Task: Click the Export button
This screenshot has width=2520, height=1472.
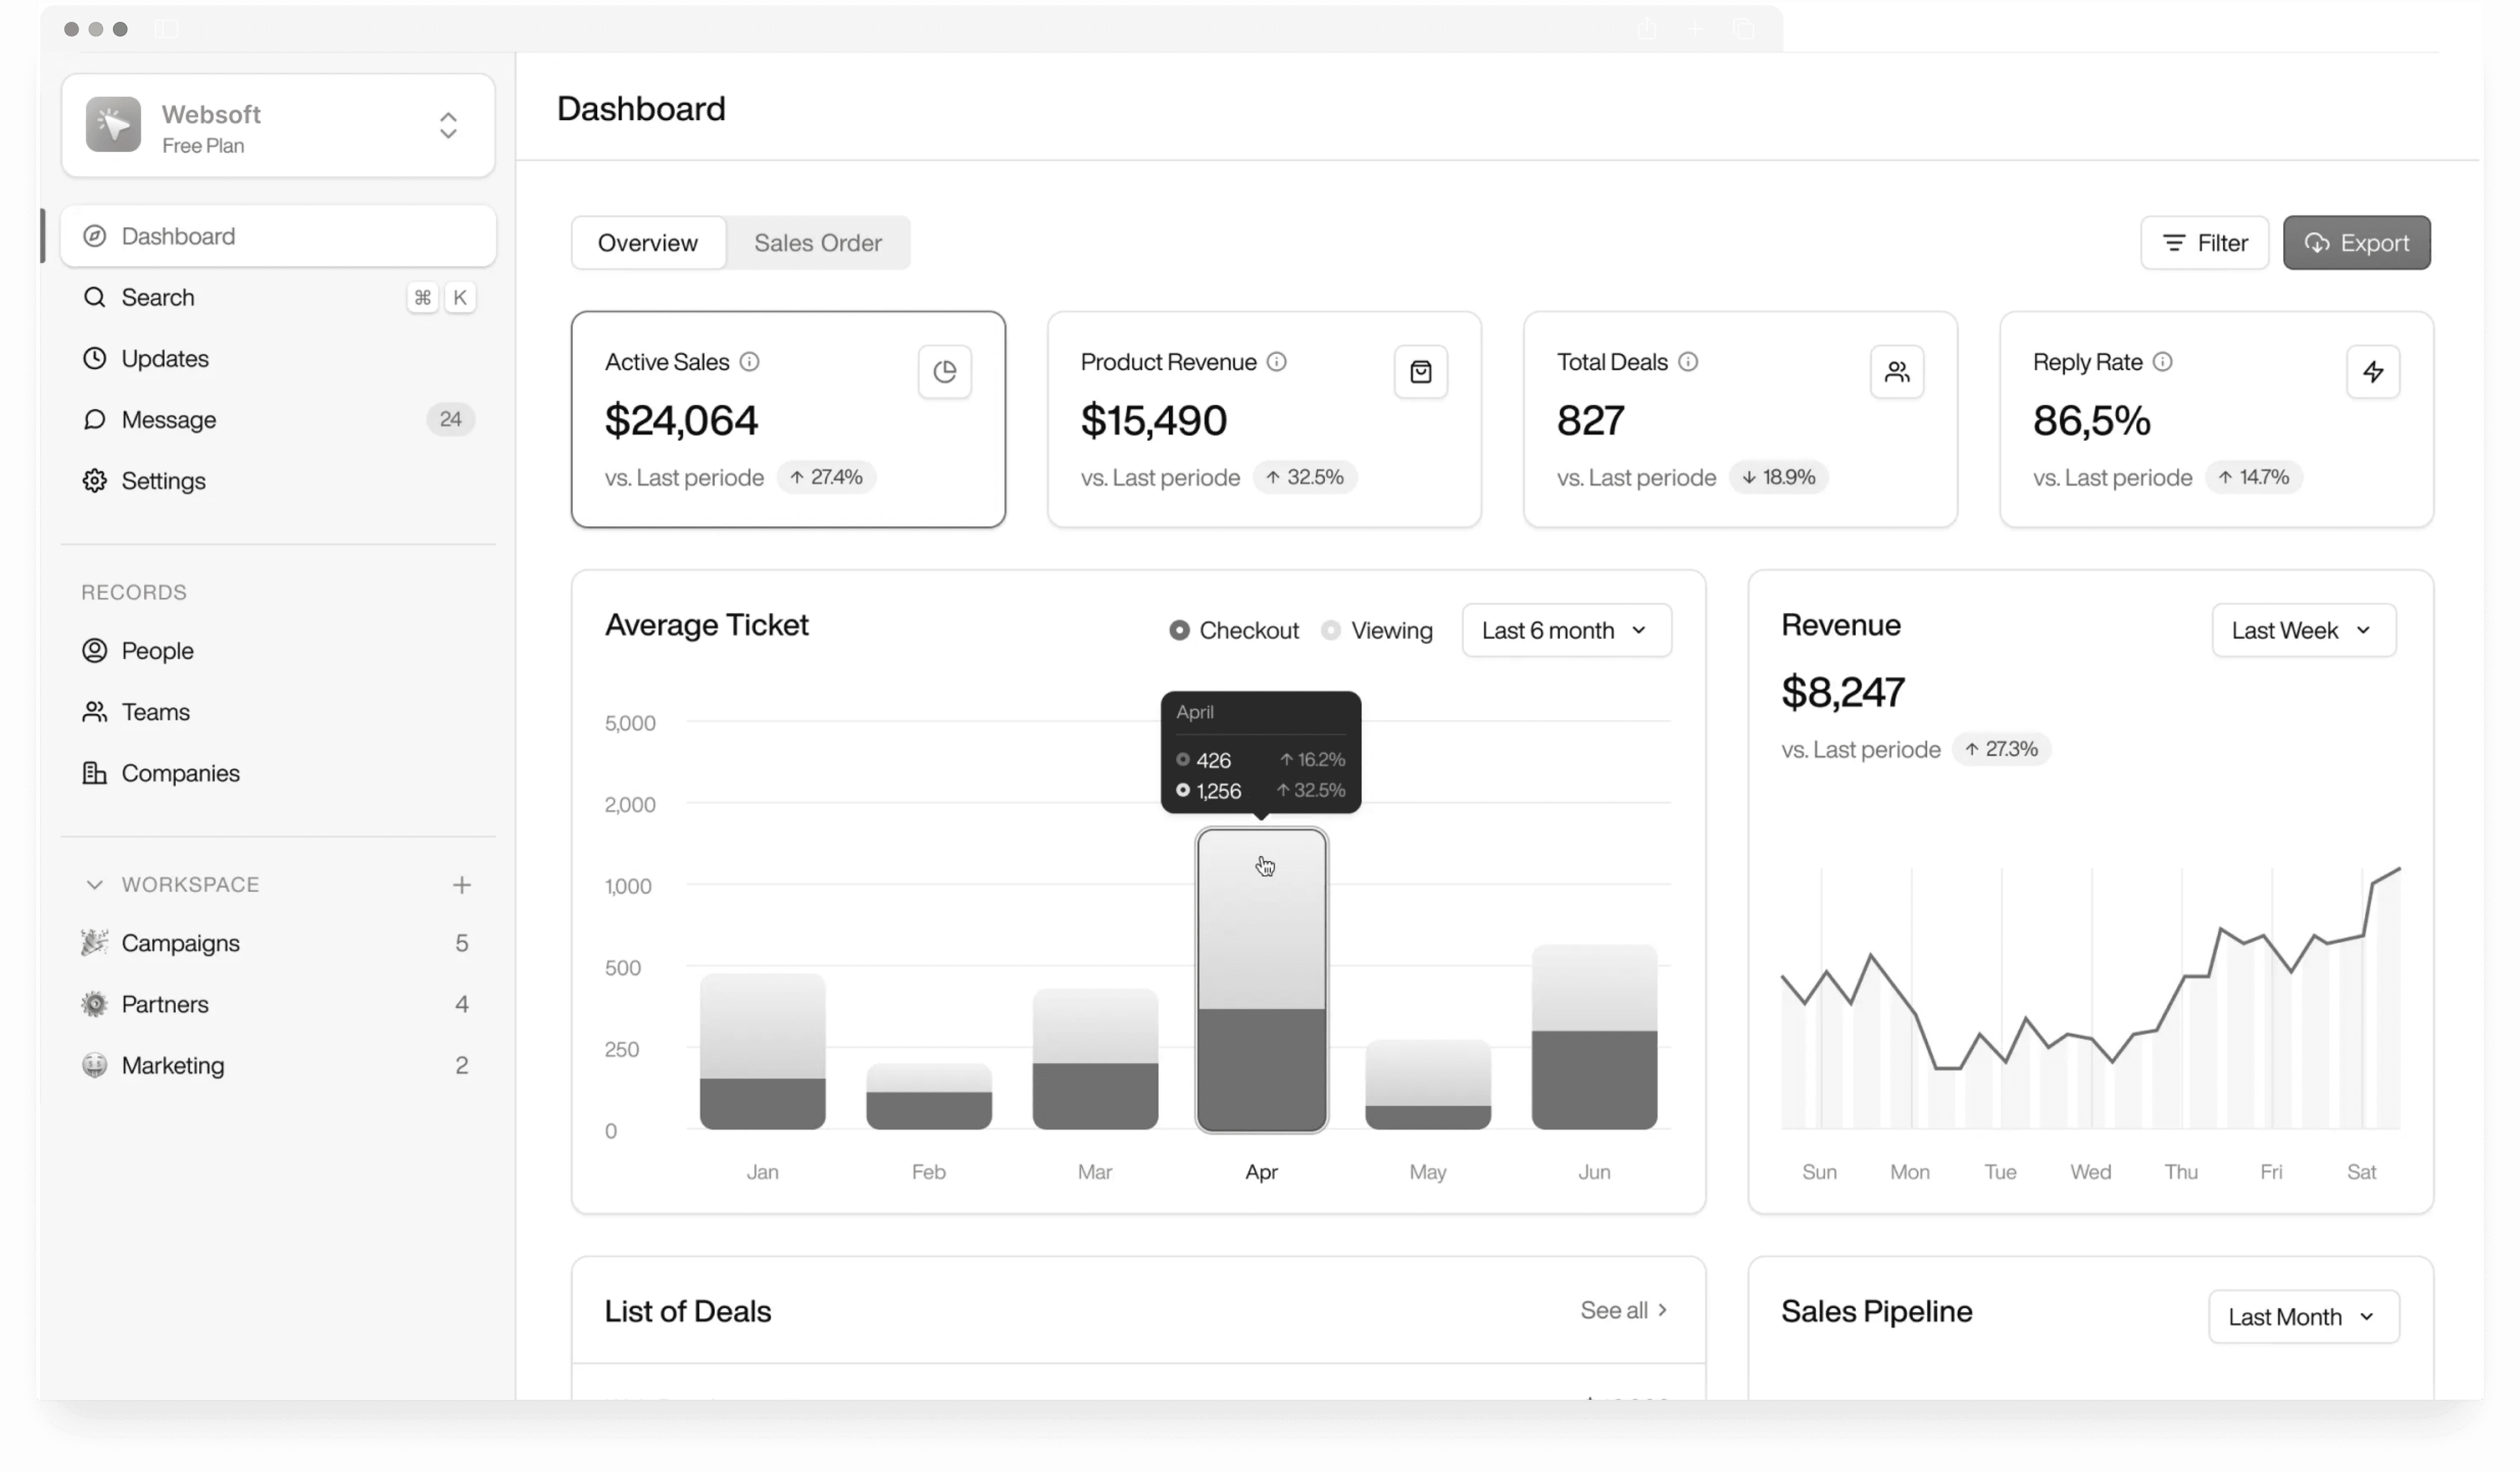Action: (2357, 242)
